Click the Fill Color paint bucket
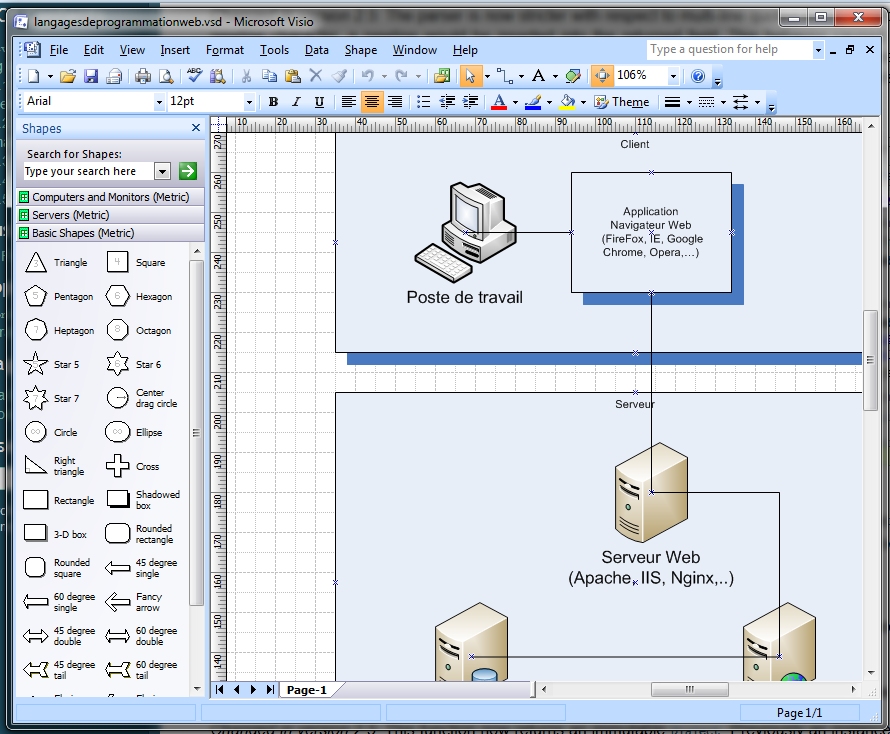890x734 pixels. point(567,102)
